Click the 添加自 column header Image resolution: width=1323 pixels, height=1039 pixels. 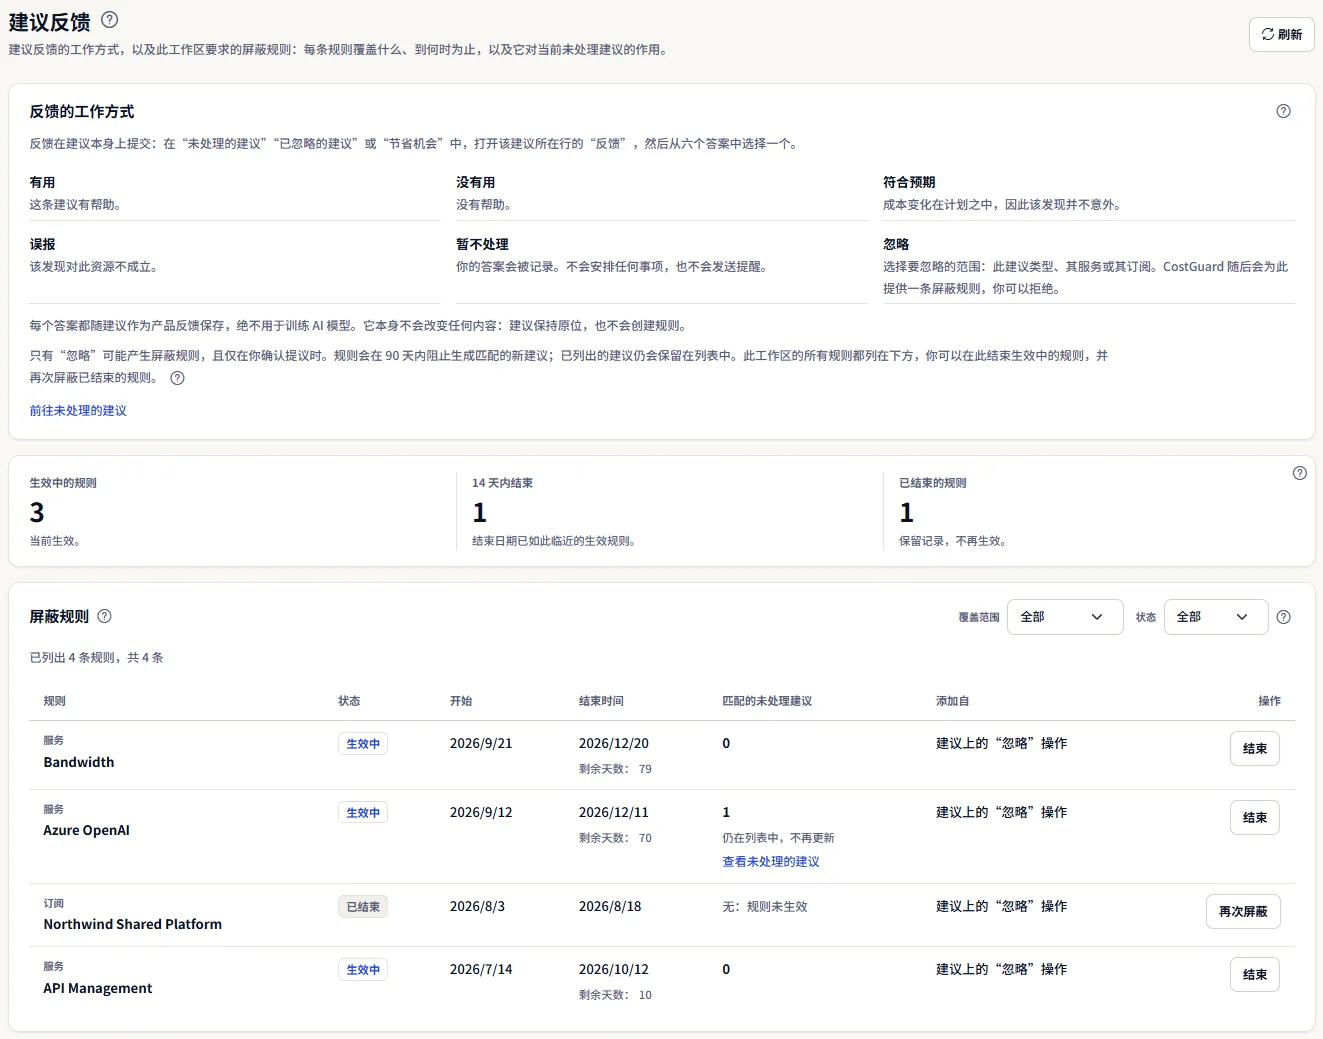pos(952,701)
